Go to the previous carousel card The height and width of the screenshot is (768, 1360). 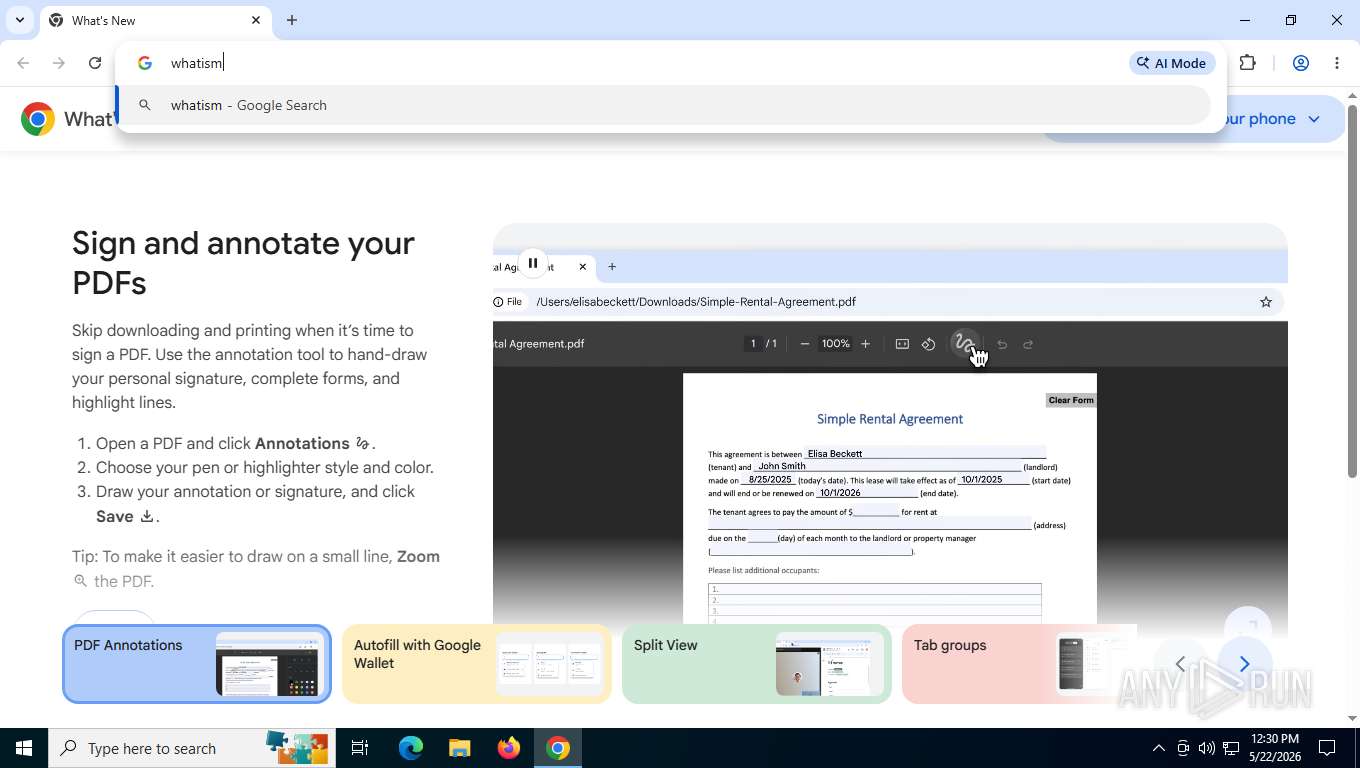(x=1180, y=664)
